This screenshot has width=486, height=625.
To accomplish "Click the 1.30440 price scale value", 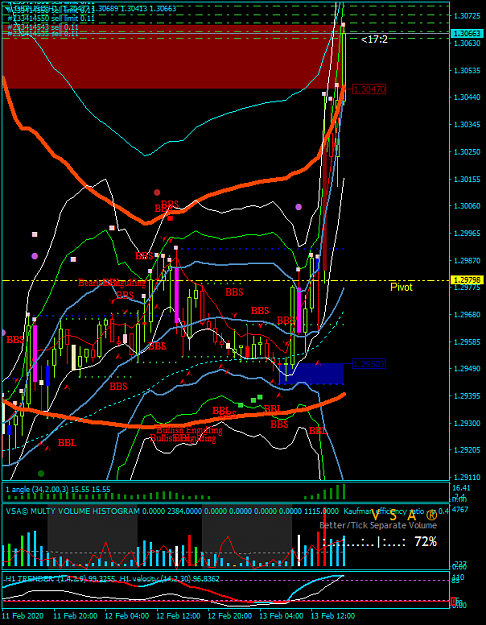I will click(467, 98).
